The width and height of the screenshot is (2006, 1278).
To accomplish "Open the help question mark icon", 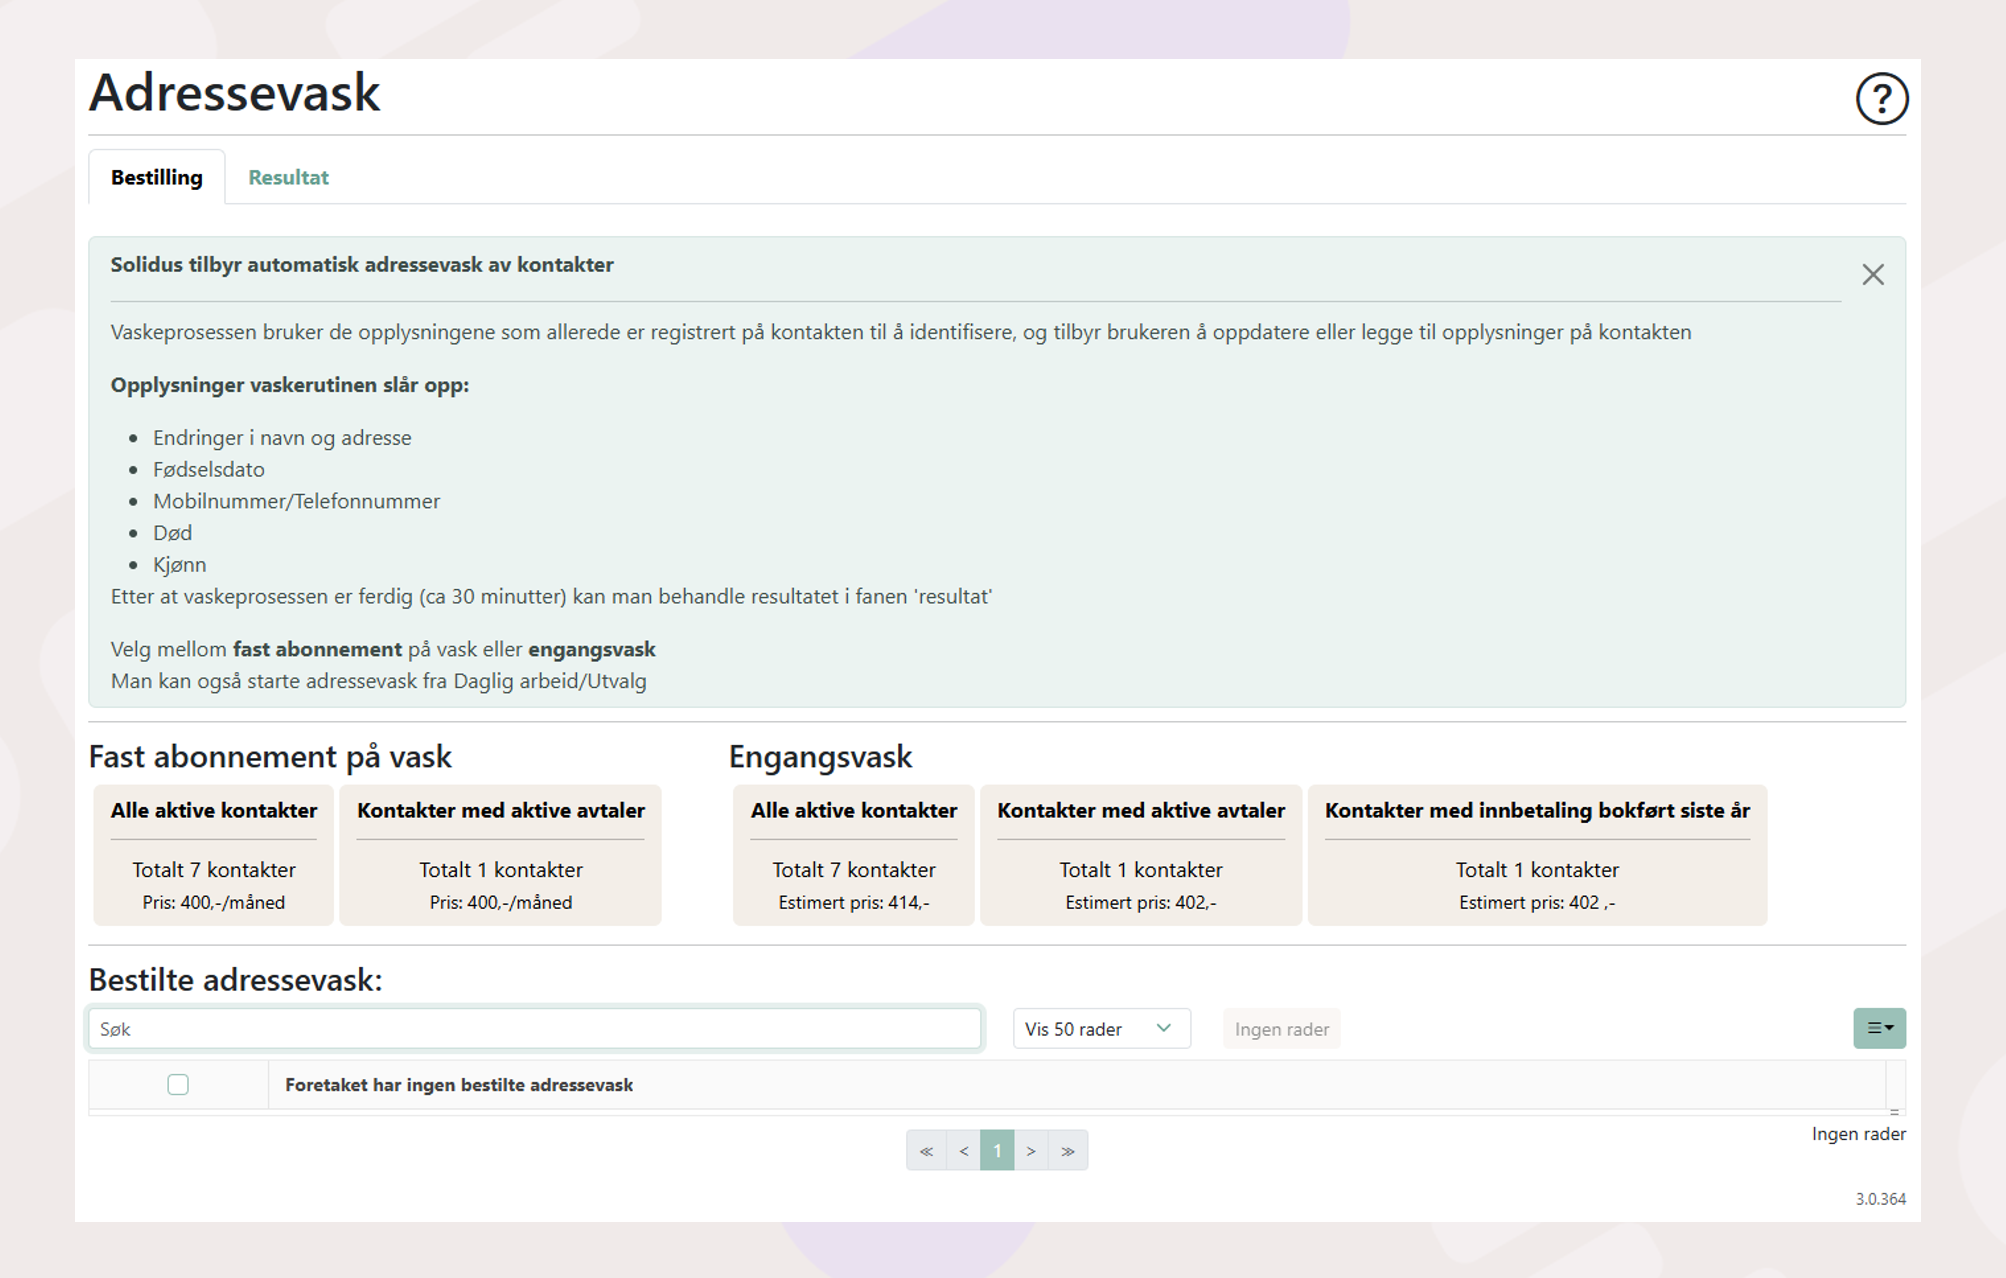I will pyautogui.click(x=1881, y=98).
